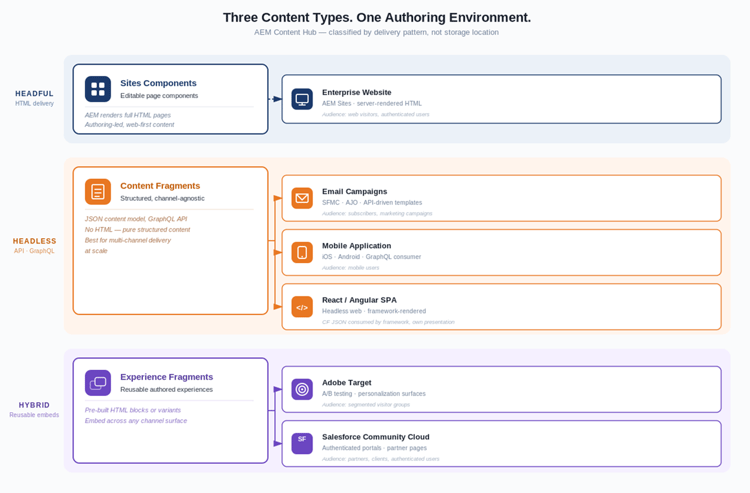Screen dimensions: 750x493
Task: Click the Adobe Target title
Action: (x=346, y=383)
